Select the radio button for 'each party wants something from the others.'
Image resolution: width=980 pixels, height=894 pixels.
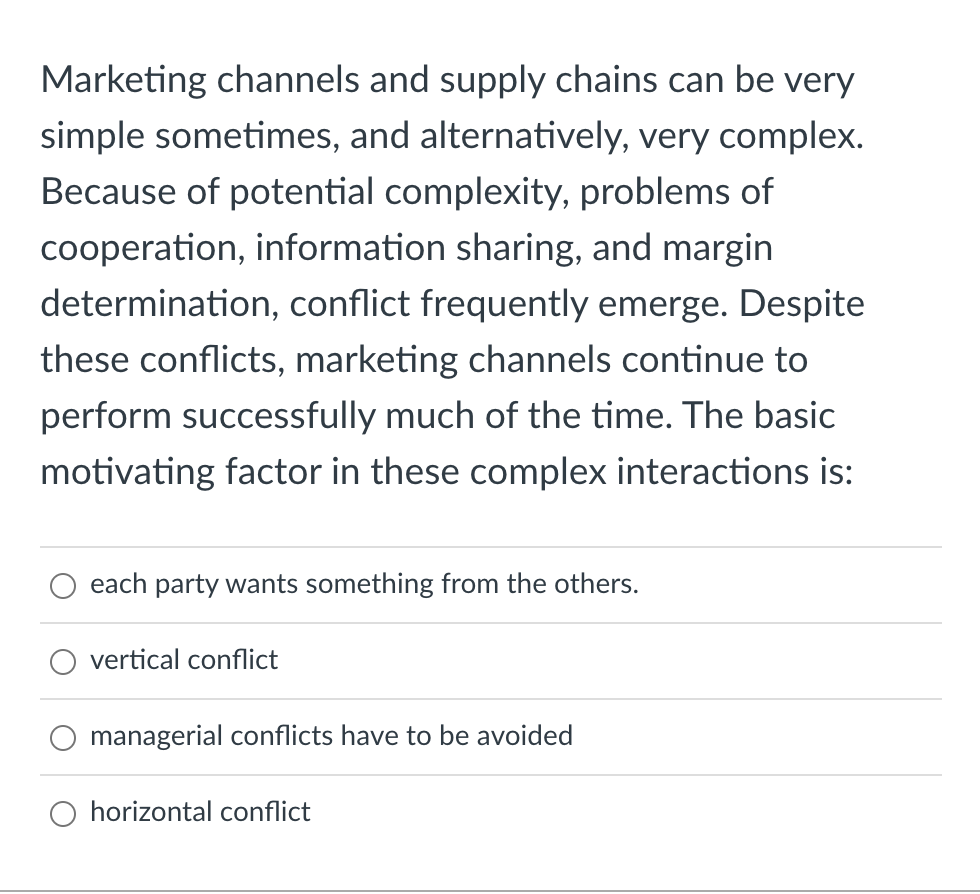[63, 586]
